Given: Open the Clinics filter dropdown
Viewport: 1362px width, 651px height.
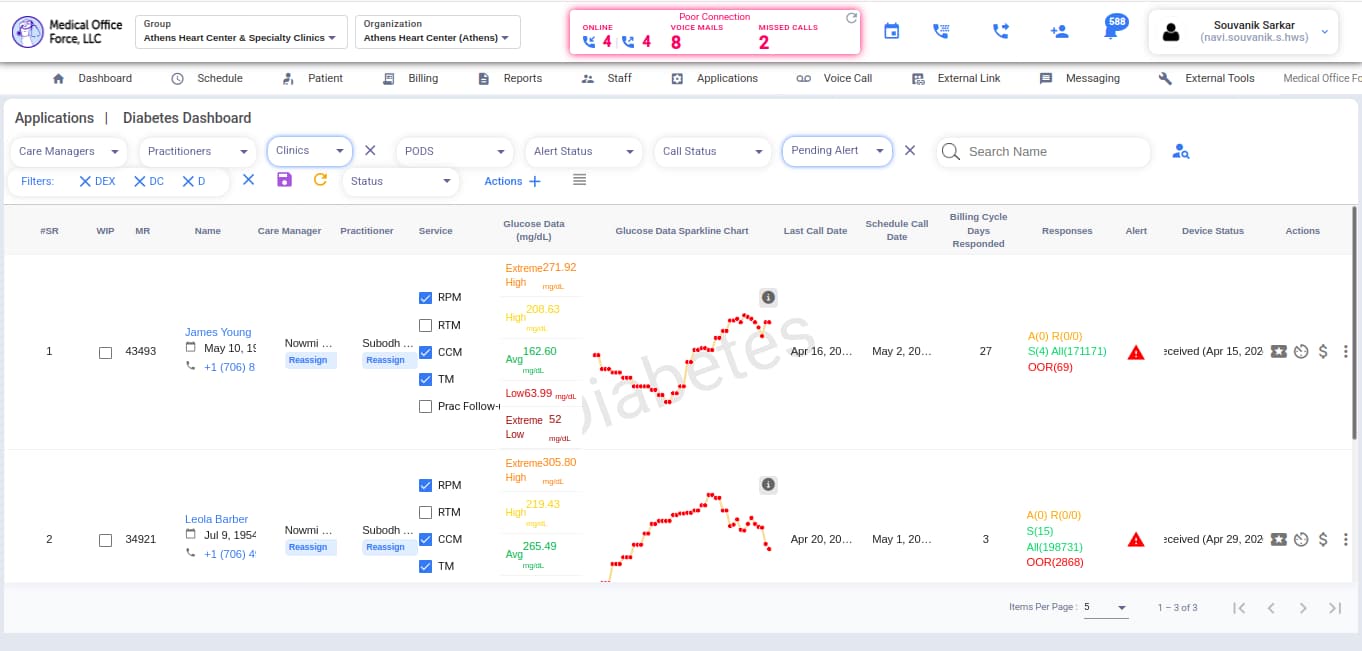Looking at the screenshot, I should click(x=310, y=151).
